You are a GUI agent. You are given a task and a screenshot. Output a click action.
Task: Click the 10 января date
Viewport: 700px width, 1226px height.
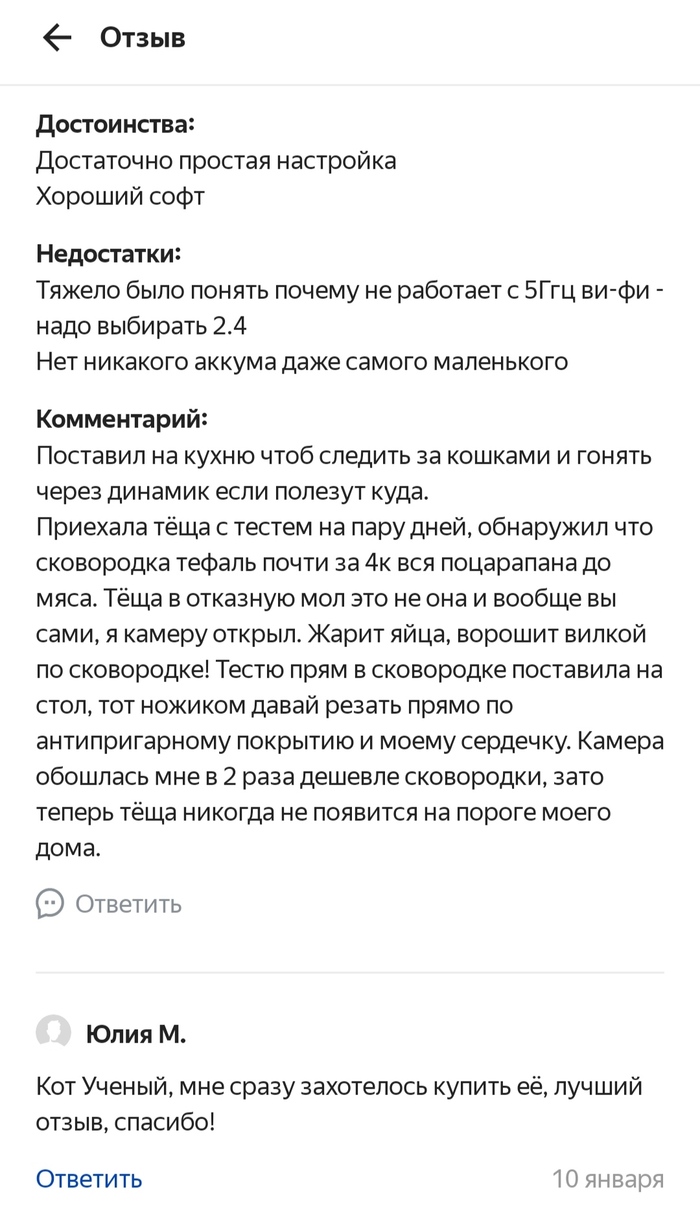point(608,1179)
